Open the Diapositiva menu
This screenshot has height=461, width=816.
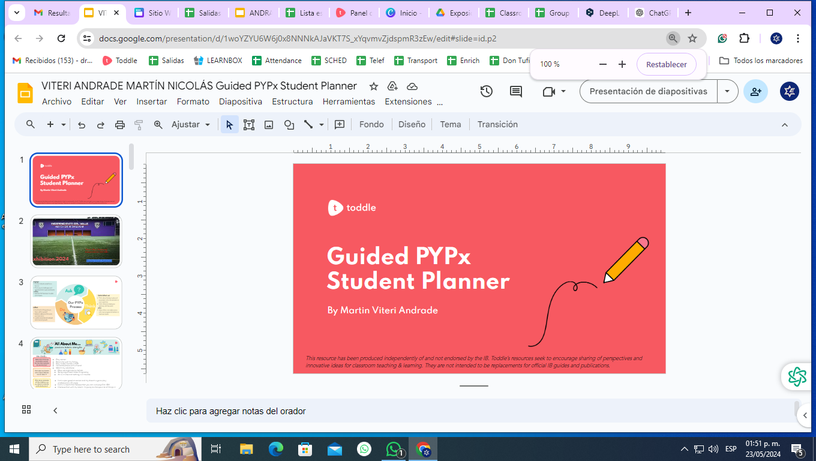pos(240,102)
